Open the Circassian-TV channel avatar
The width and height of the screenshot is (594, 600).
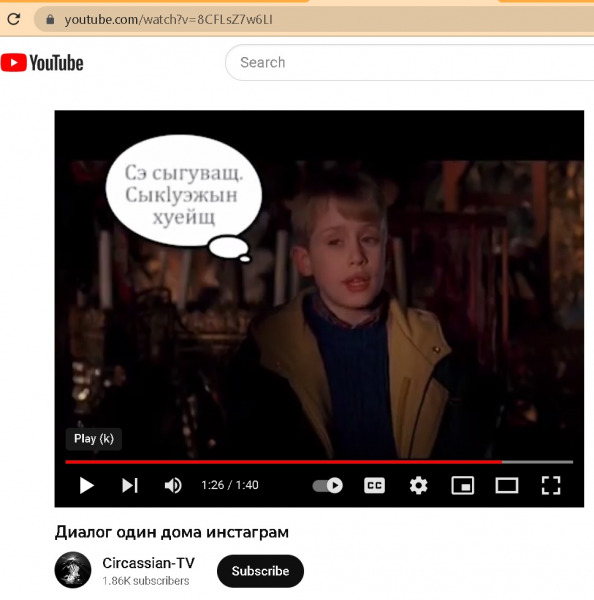click(x=73, y=570)
